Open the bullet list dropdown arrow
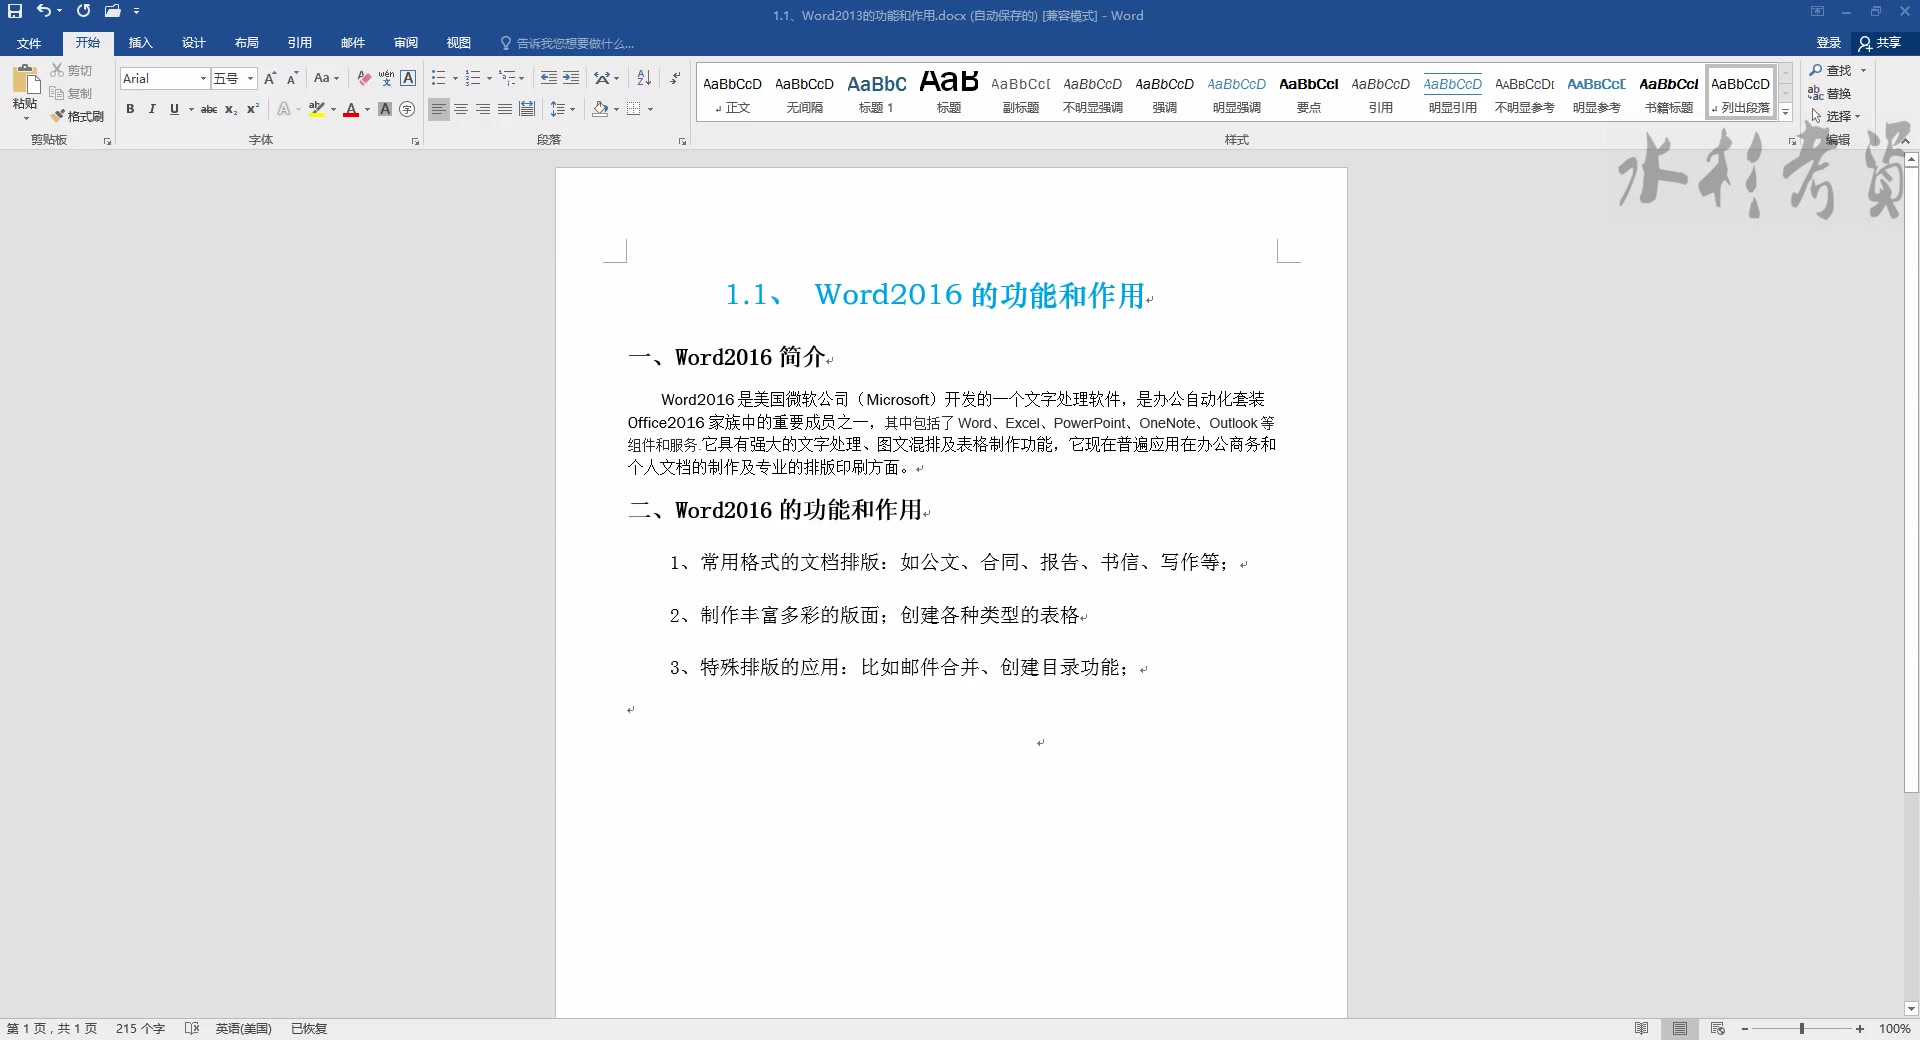This screenshot has width=1920, height=1040. coord(455,78)
